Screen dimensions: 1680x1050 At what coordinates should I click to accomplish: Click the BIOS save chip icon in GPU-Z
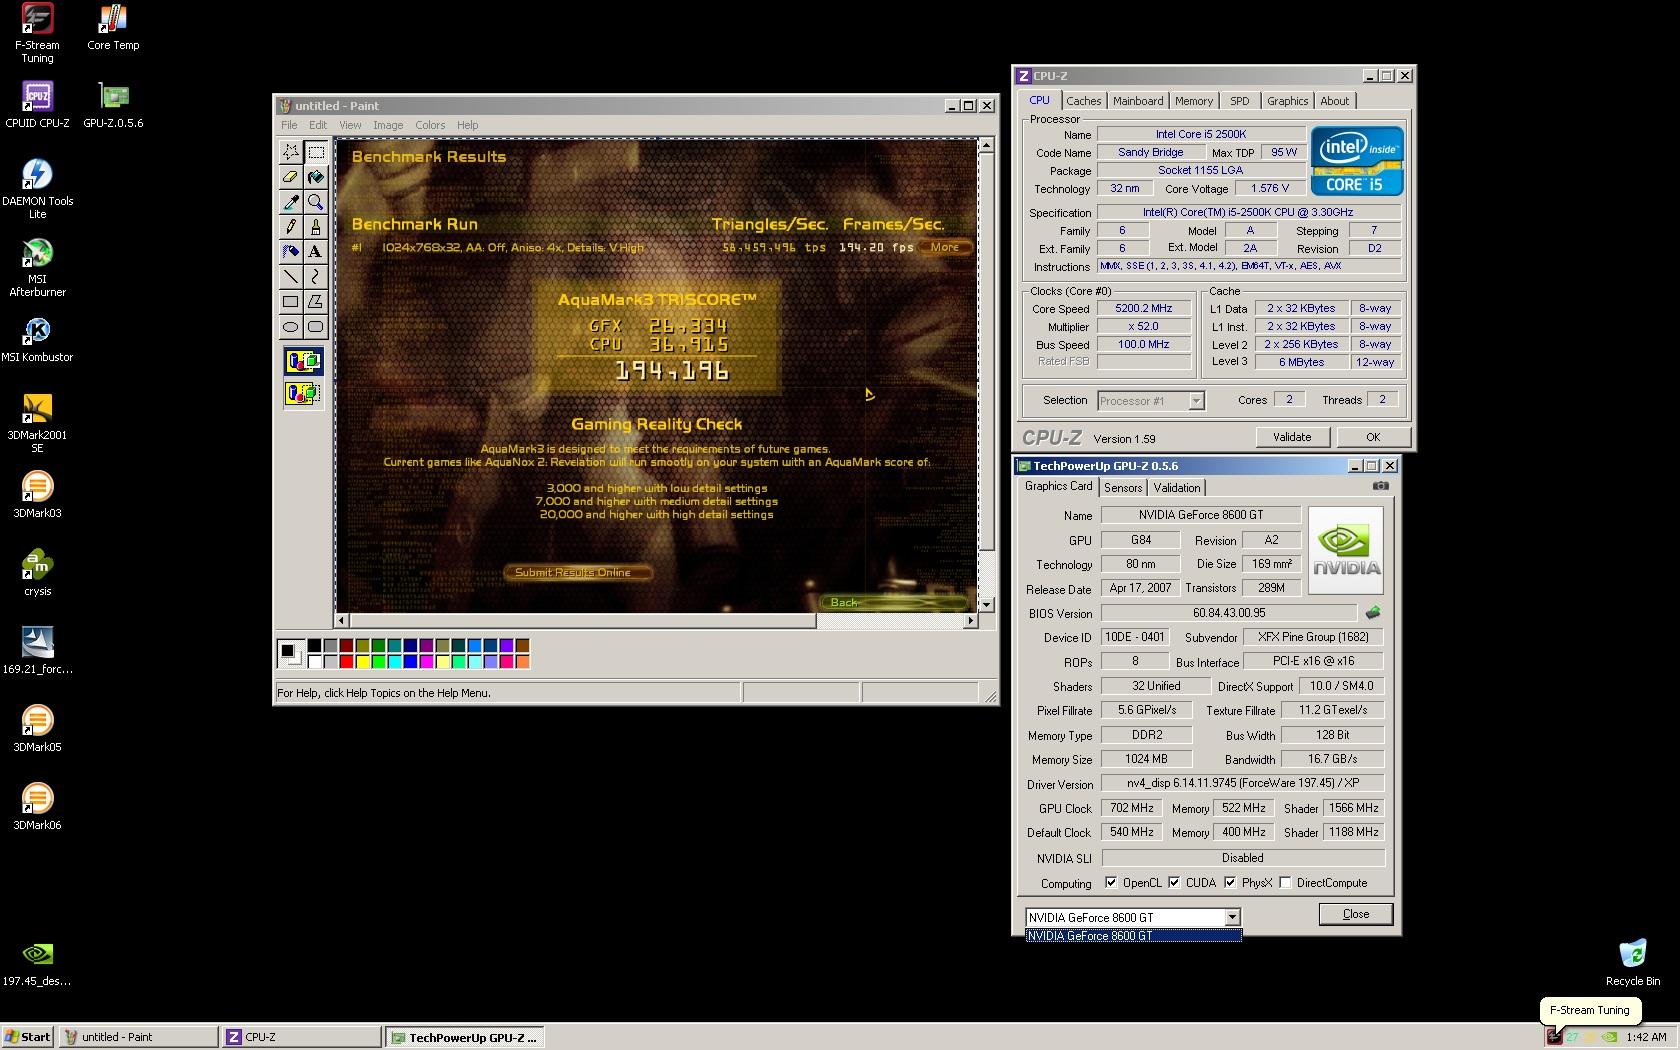point(1373,613)
